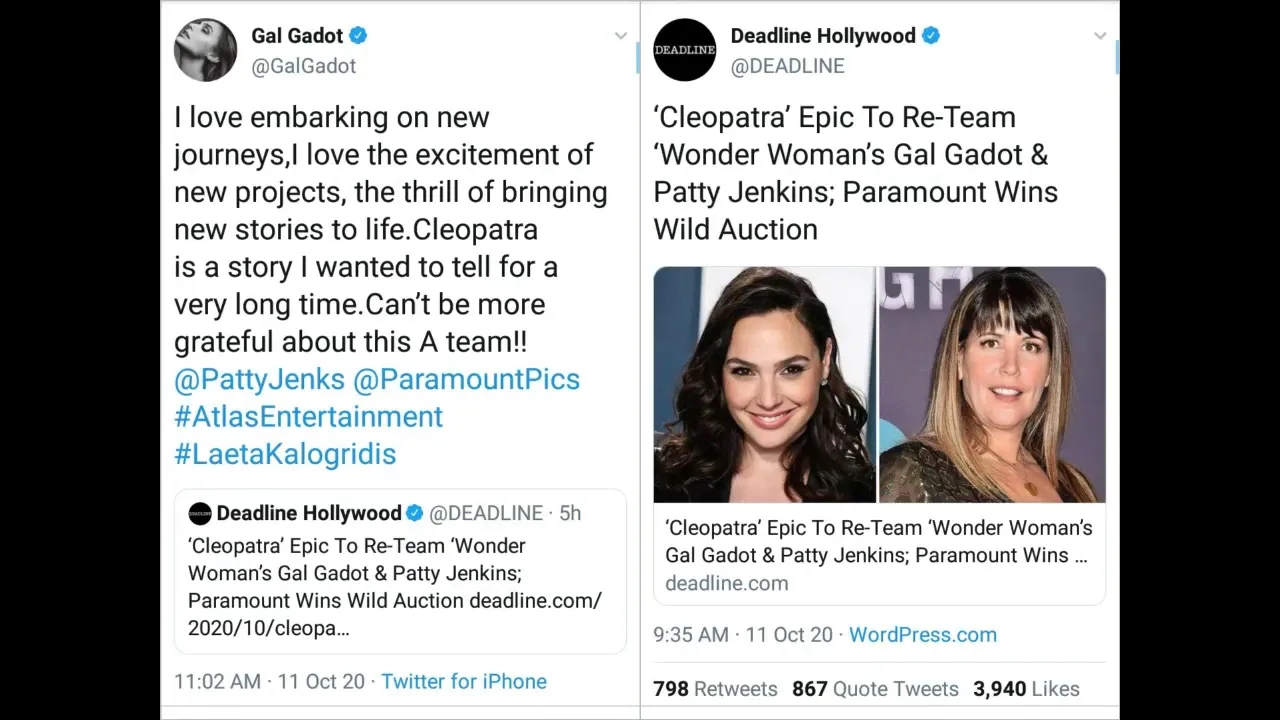Open the @ParamountPics mention
1280x720 pixels.
466,379
